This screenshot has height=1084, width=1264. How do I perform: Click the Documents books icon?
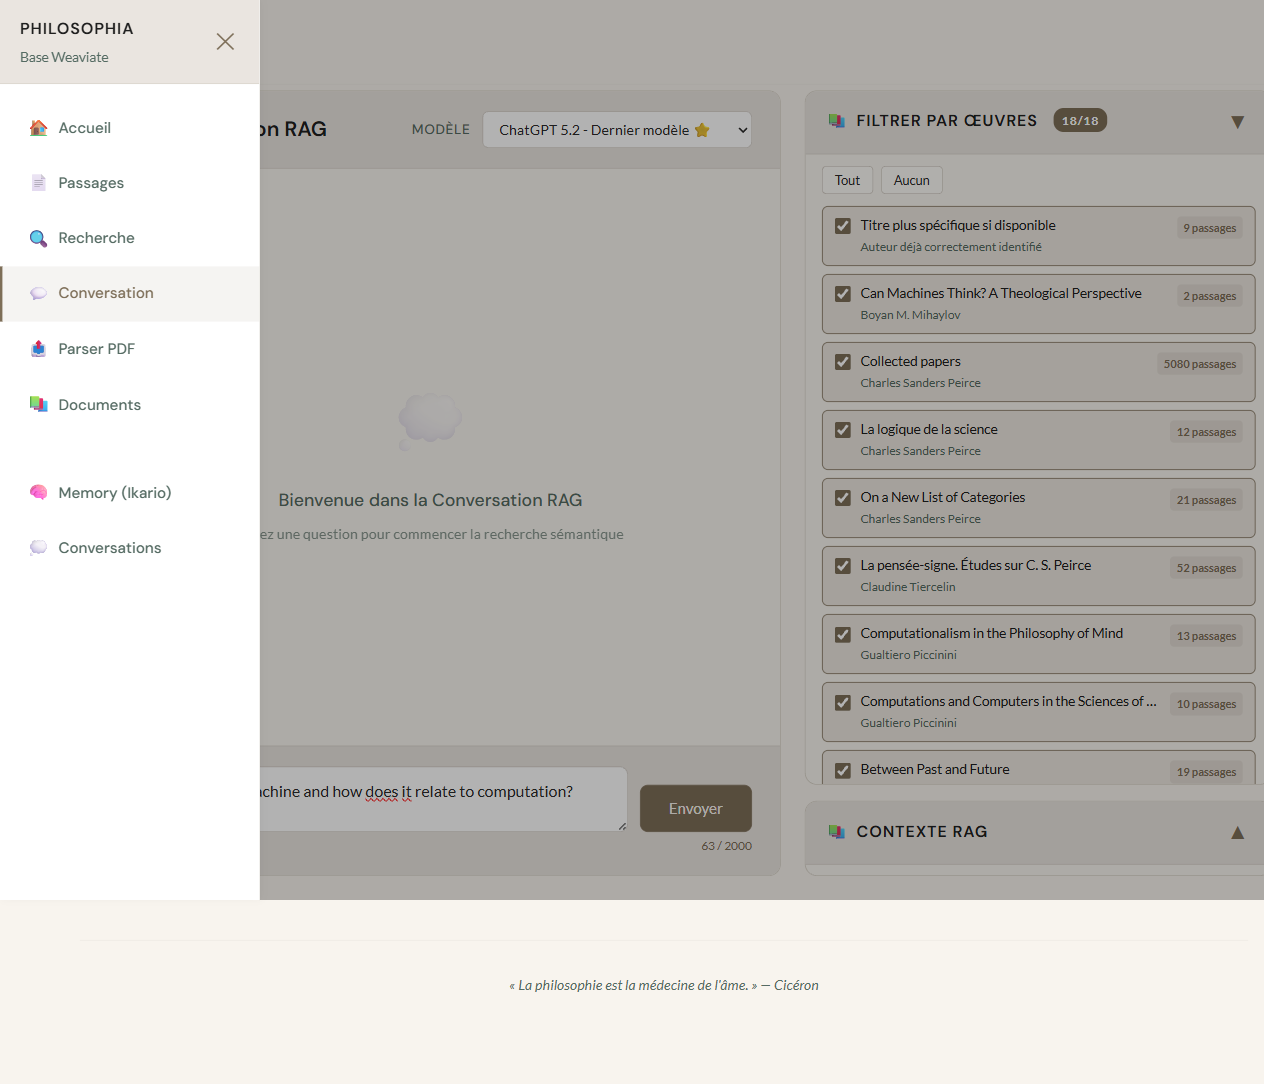pos(38,404)
